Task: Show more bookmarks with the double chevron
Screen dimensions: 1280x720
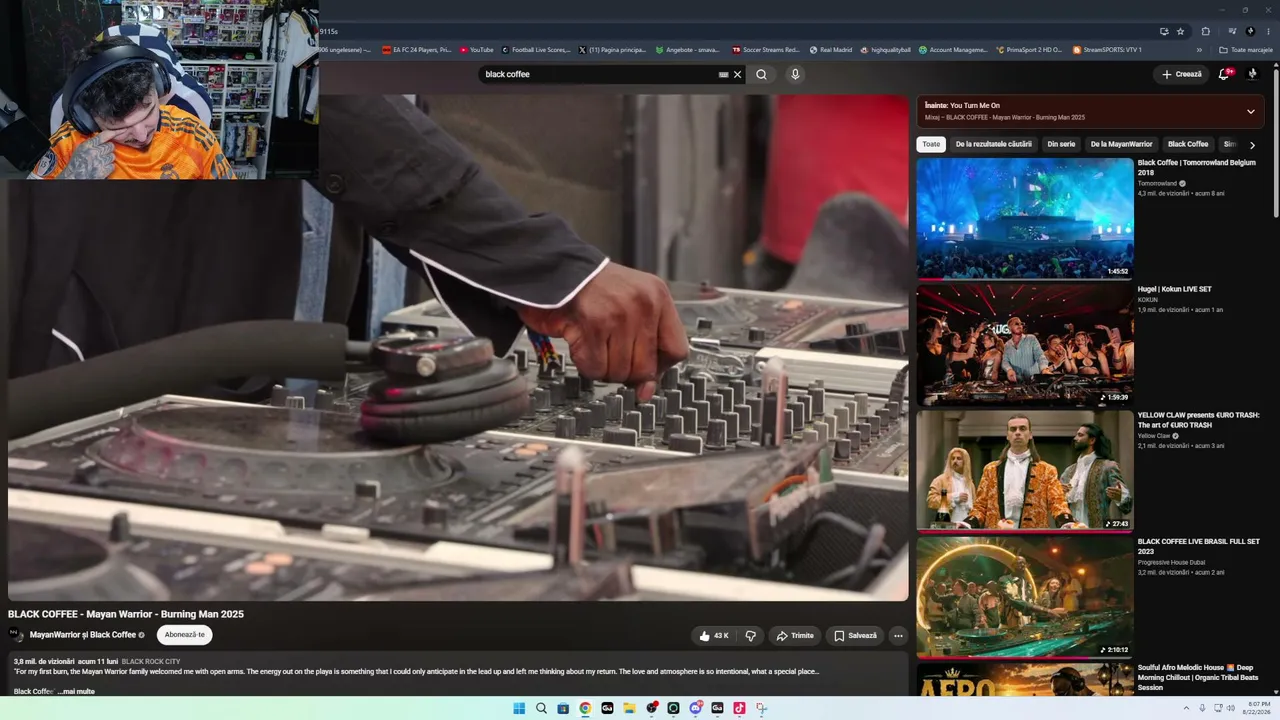Action: pyautogui.click(x=1199, y=50)
